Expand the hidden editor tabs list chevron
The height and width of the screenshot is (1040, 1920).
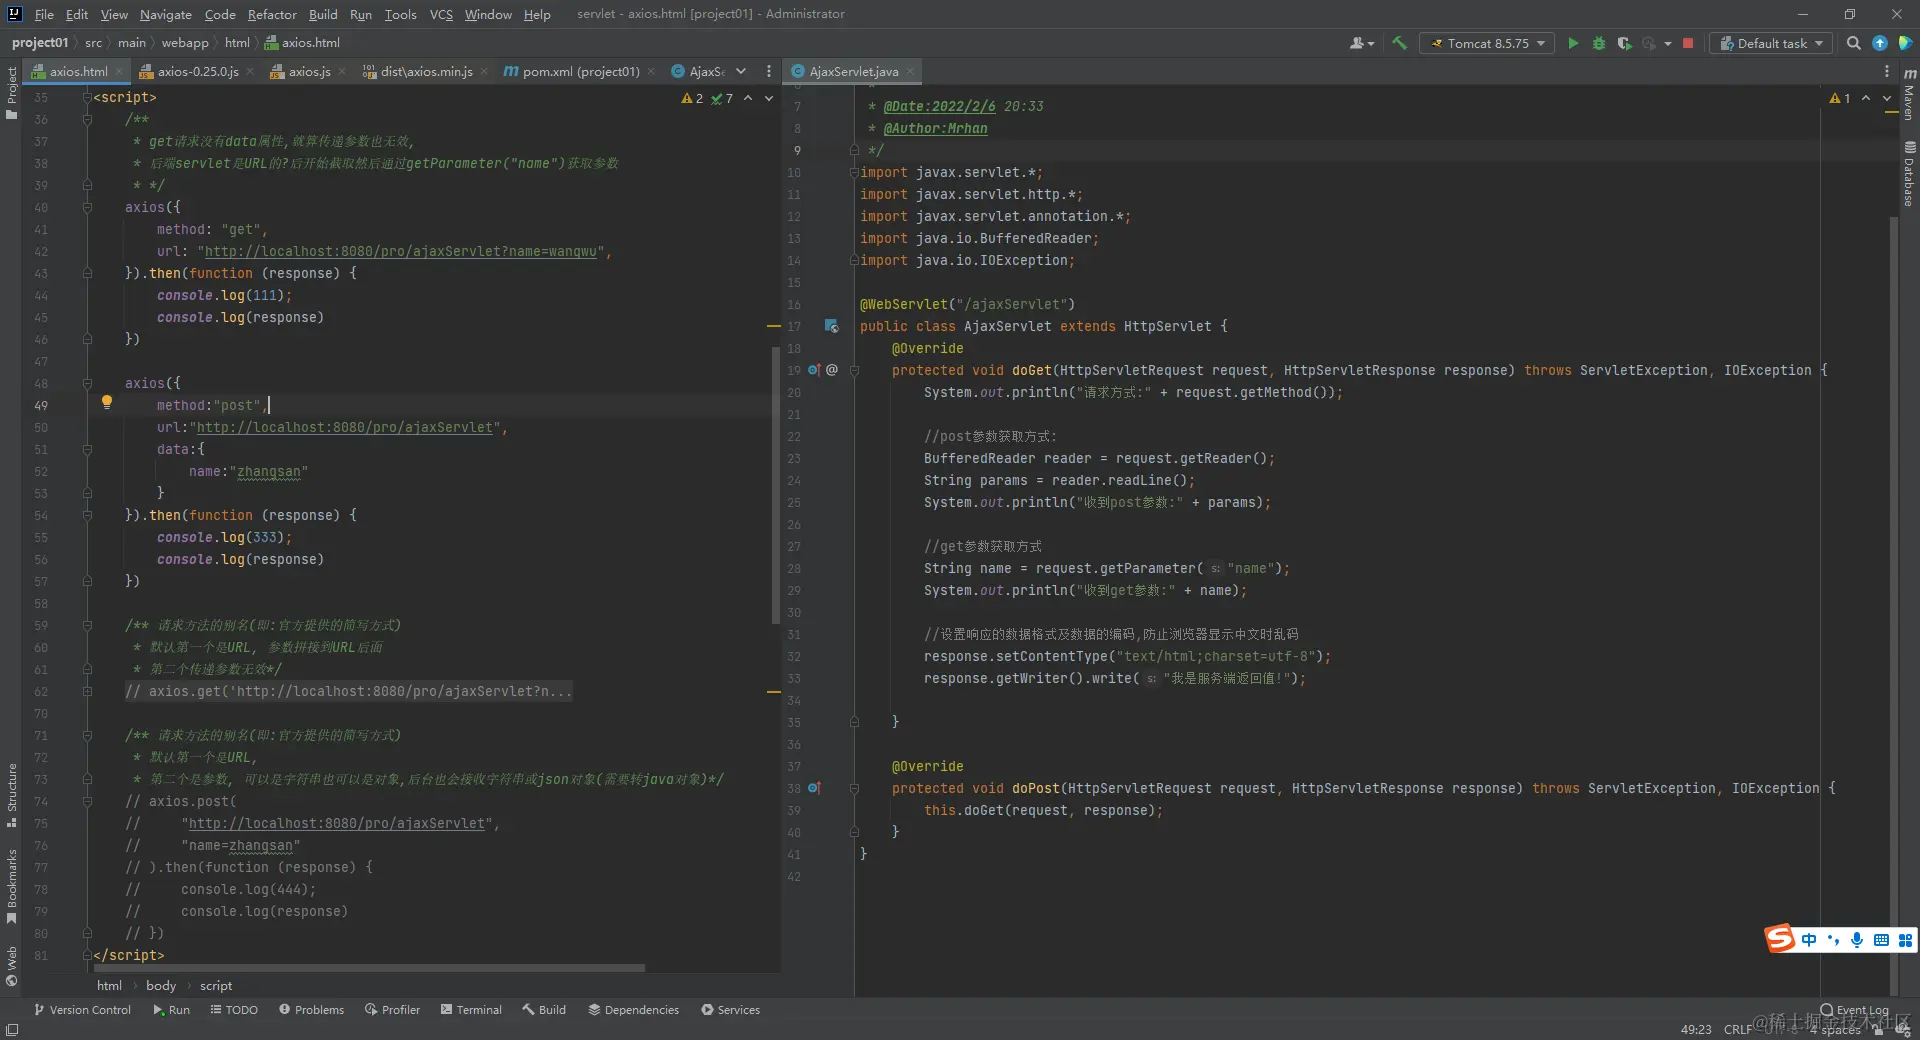741,71
